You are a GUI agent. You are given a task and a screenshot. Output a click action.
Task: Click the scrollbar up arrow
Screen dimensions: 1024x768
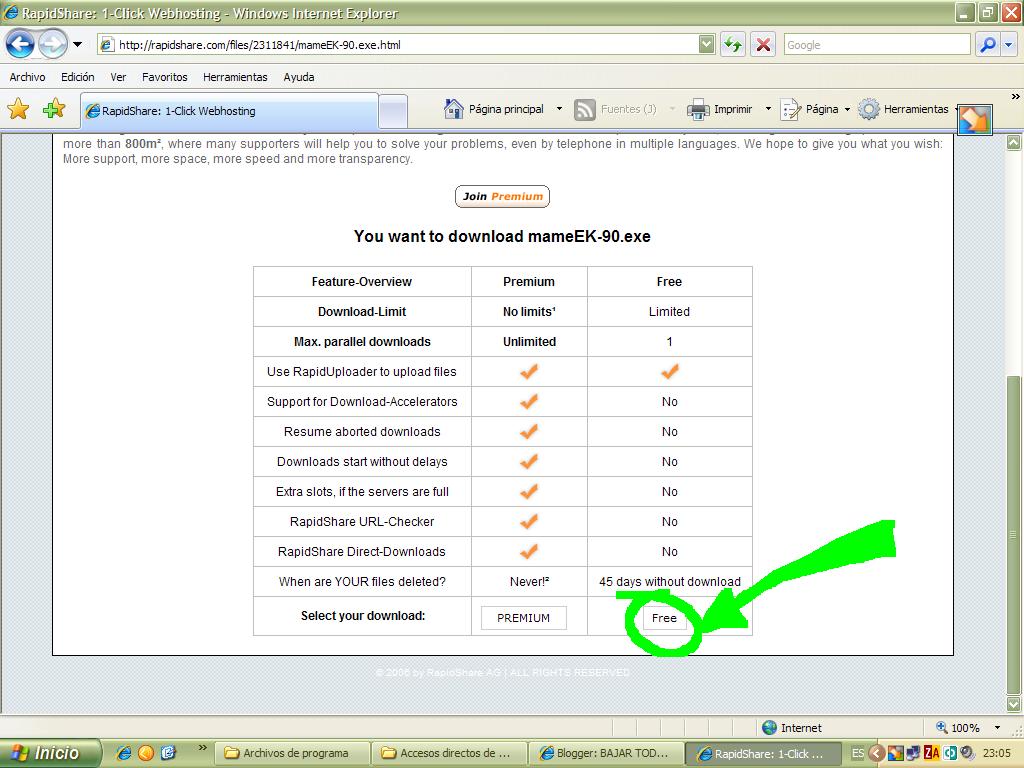1014,142
